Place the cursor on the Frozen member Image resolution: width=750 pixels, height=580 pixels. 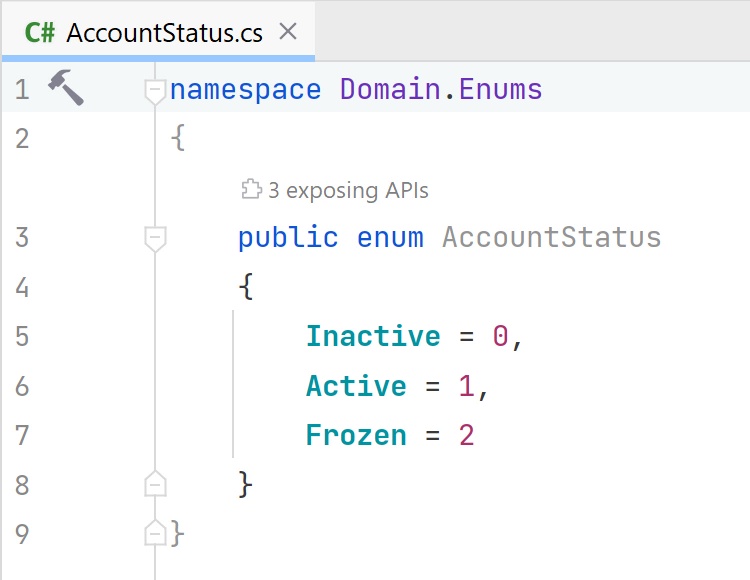[x=356, y=435]
